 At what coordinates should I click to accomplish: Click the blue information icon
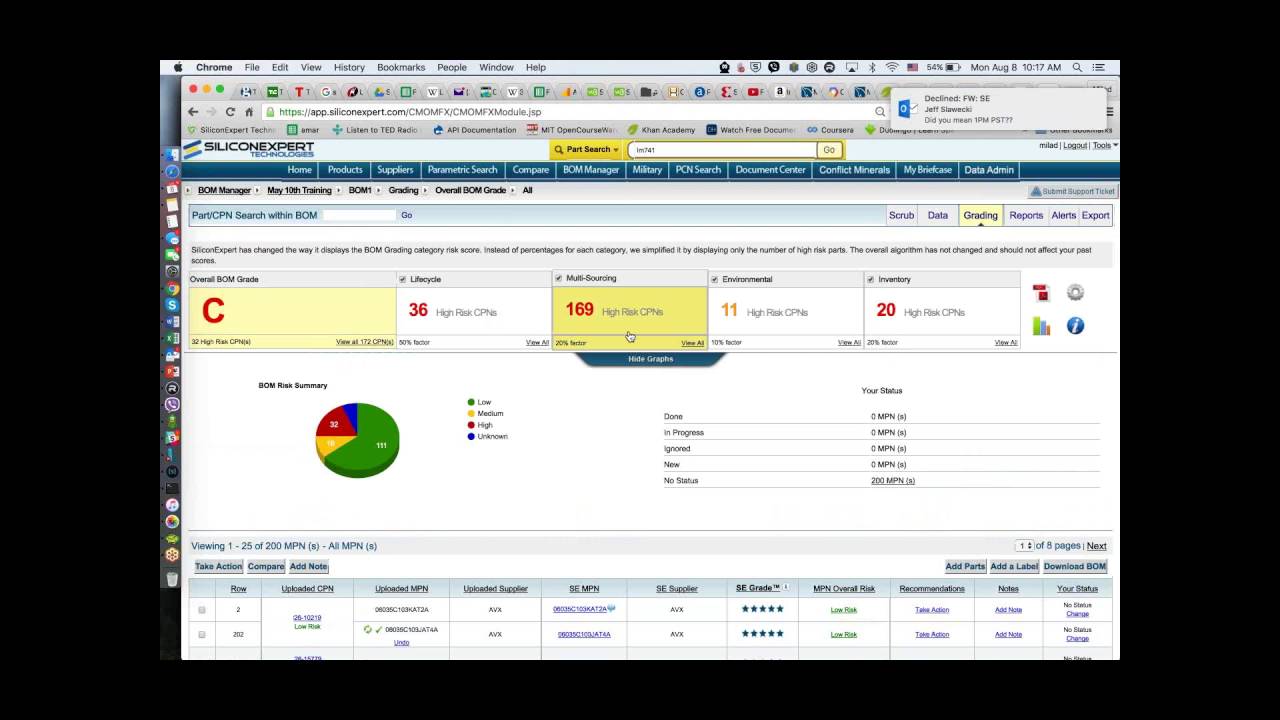point(1075,326)
